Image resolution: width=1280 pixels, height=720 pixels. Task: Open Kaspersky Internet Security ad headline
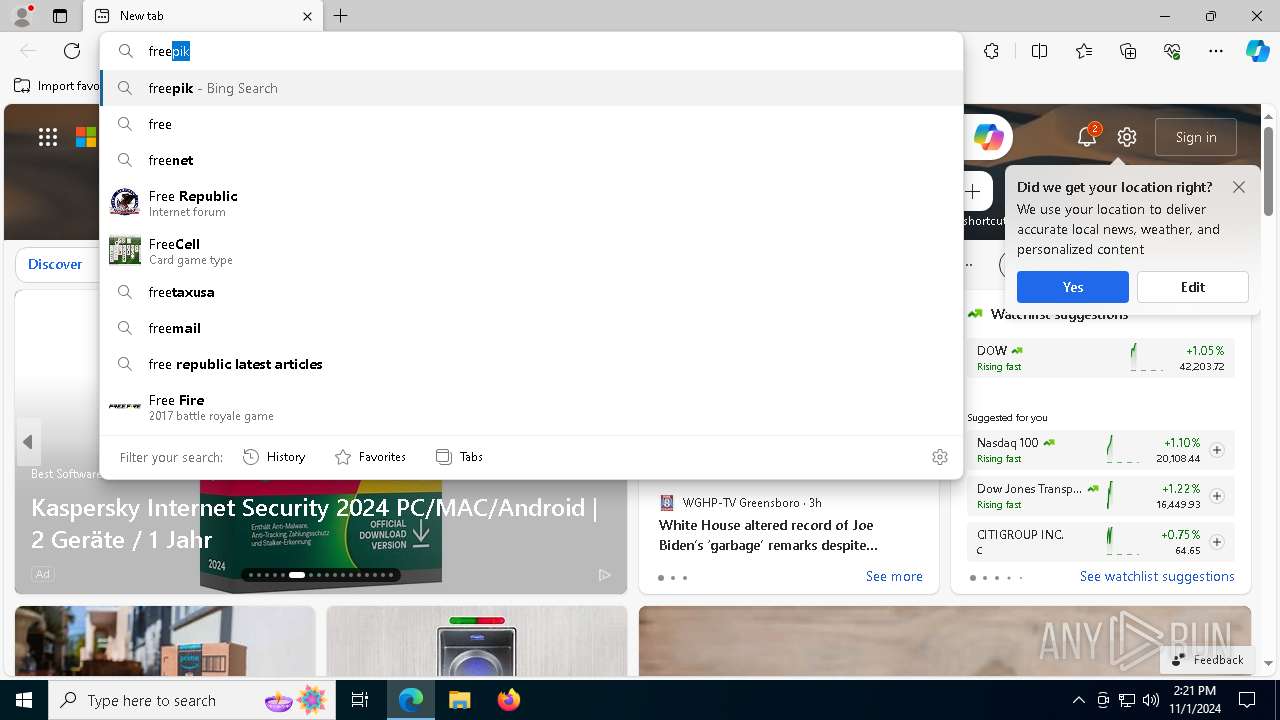pos(315,523)
